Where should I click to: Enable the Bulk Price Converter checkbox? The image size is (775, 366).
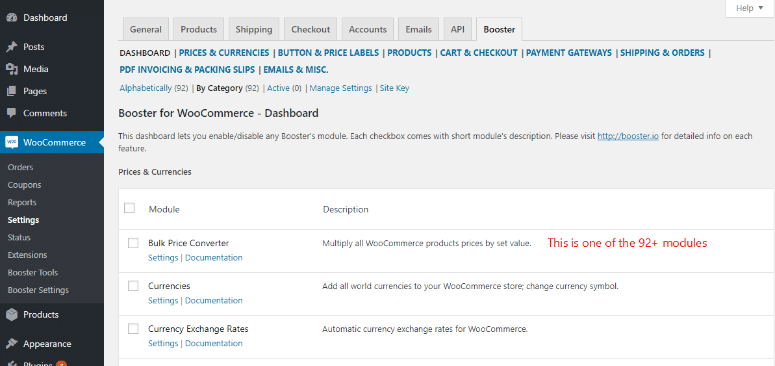coord(133,243)
